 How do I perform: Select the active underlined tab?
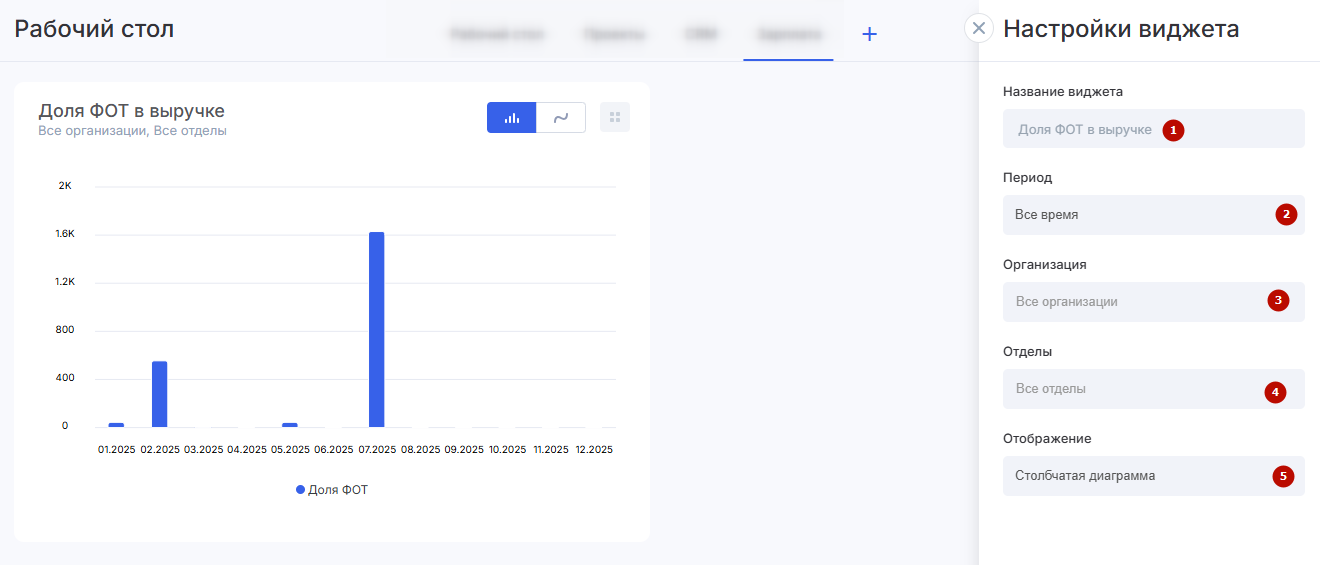[x=788, y=34]
